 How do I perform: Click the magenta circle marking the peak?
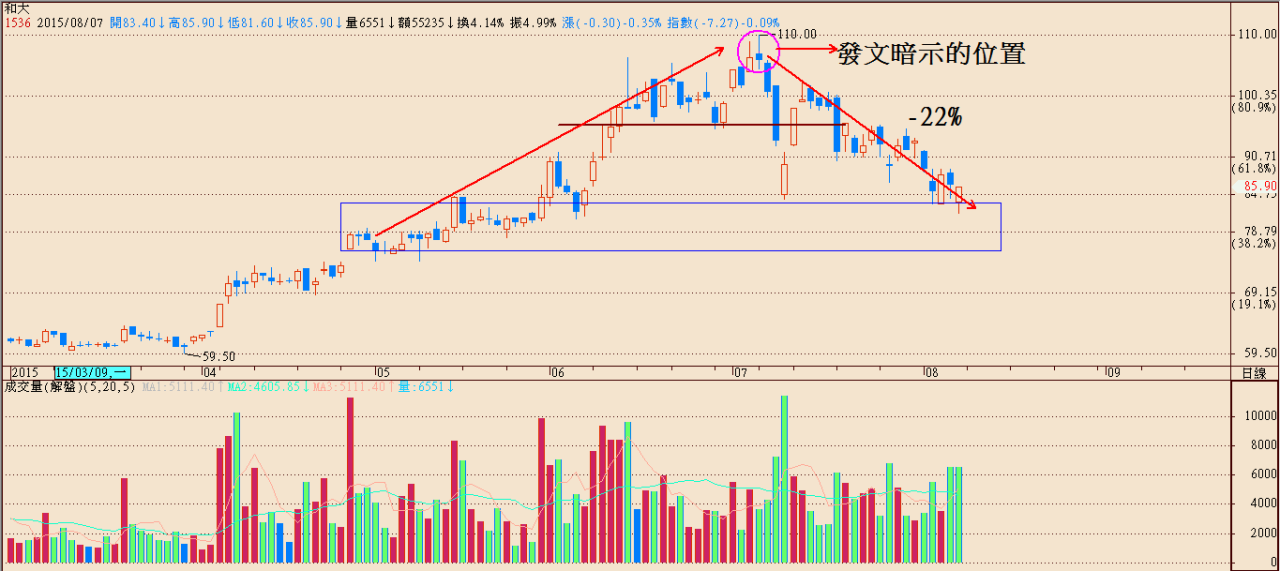tap(757, 52)
